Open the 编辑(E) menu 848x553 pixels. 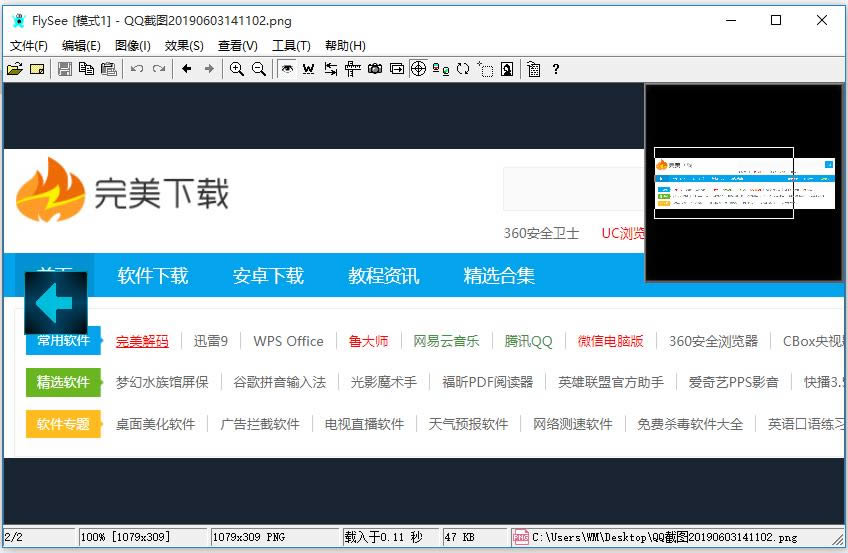point(81,46)
